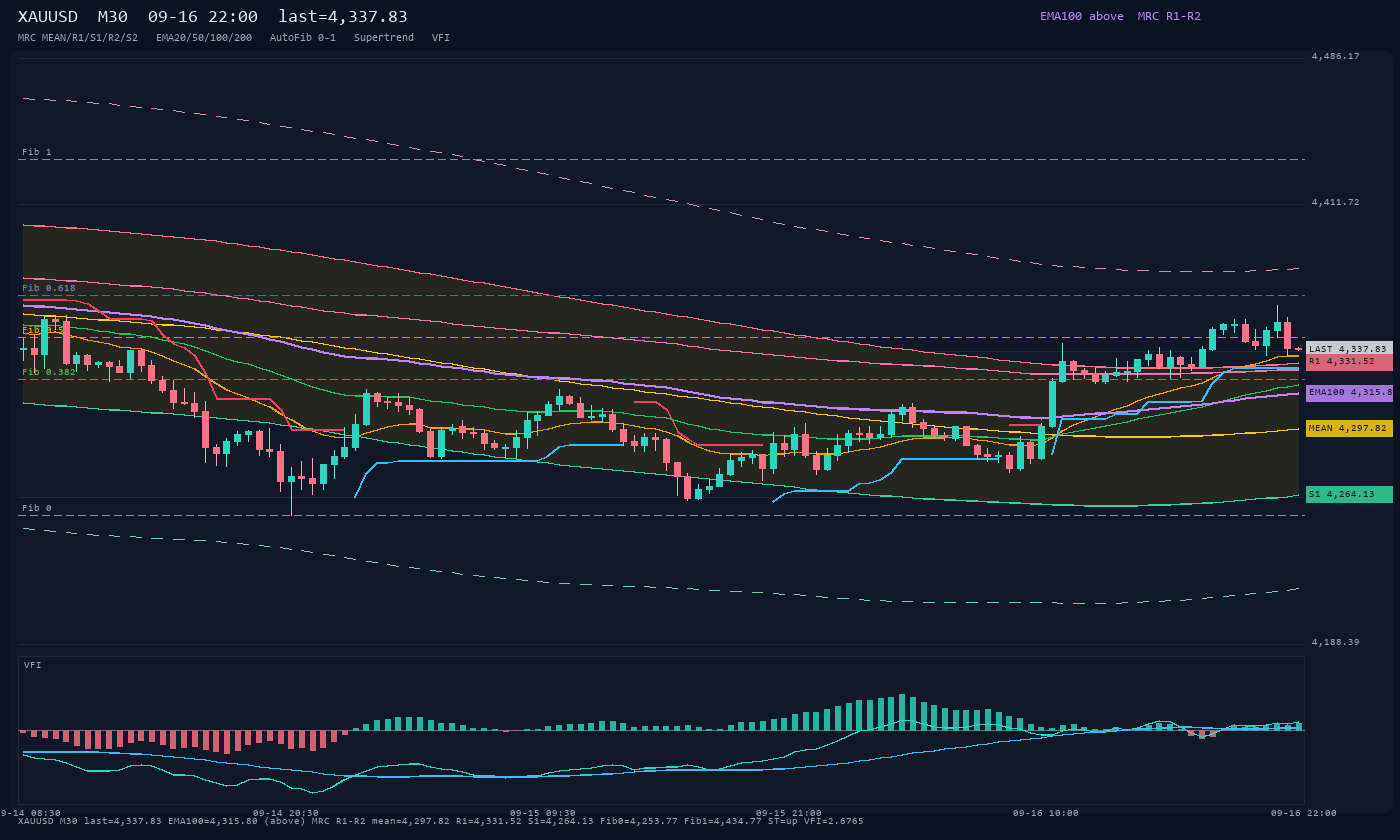Click the Supertrend legend label
The width and height of the screenshot is (1400, 840).
click(x=384, y=37)
